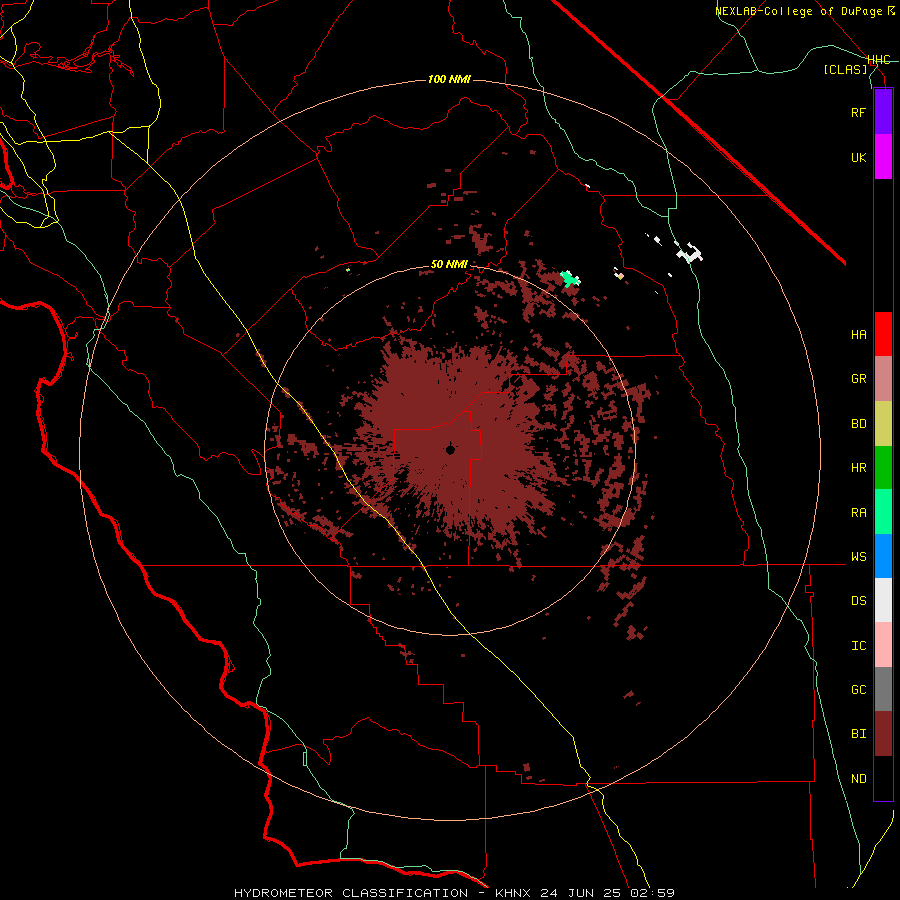Image resolution: width=900 pixels, height=900 pixels.
Task: Click the ND legend label
Action: coord(858,779)
